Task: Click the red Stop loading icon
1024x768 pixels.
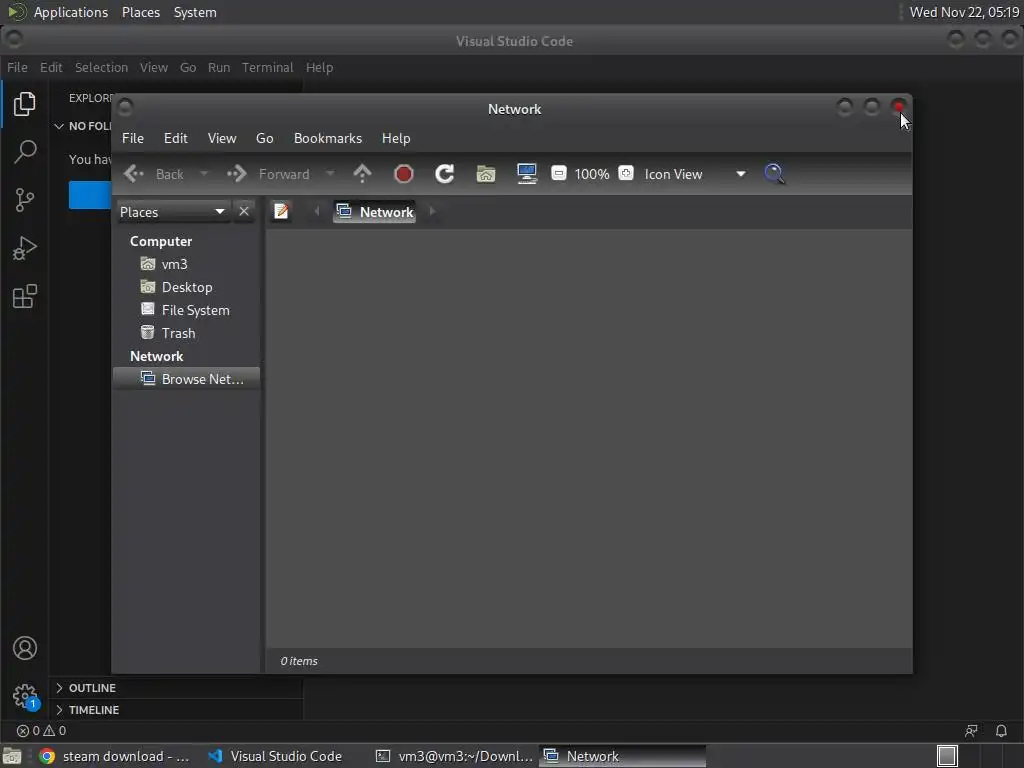Action: pos(404,174)
